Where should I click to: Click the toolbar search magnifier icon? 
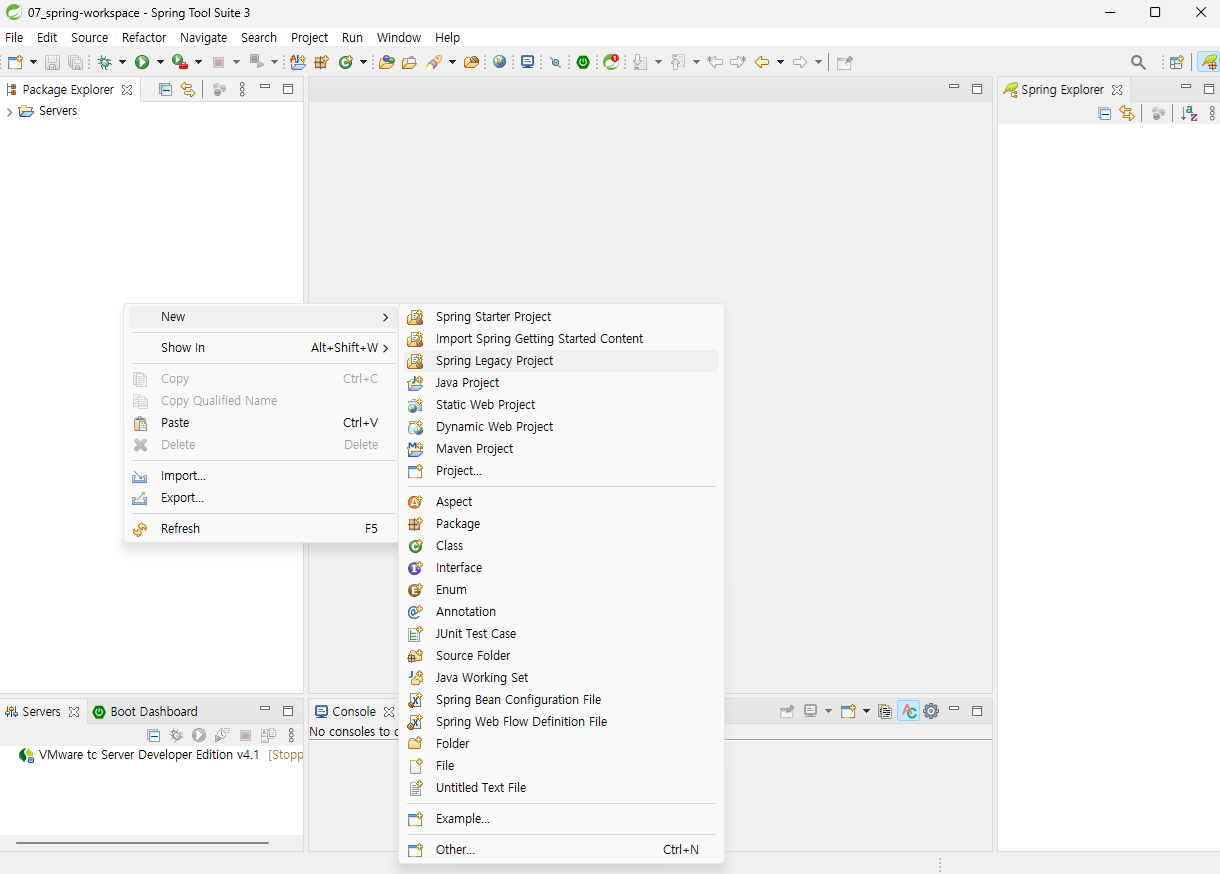tap(1138, 62)
